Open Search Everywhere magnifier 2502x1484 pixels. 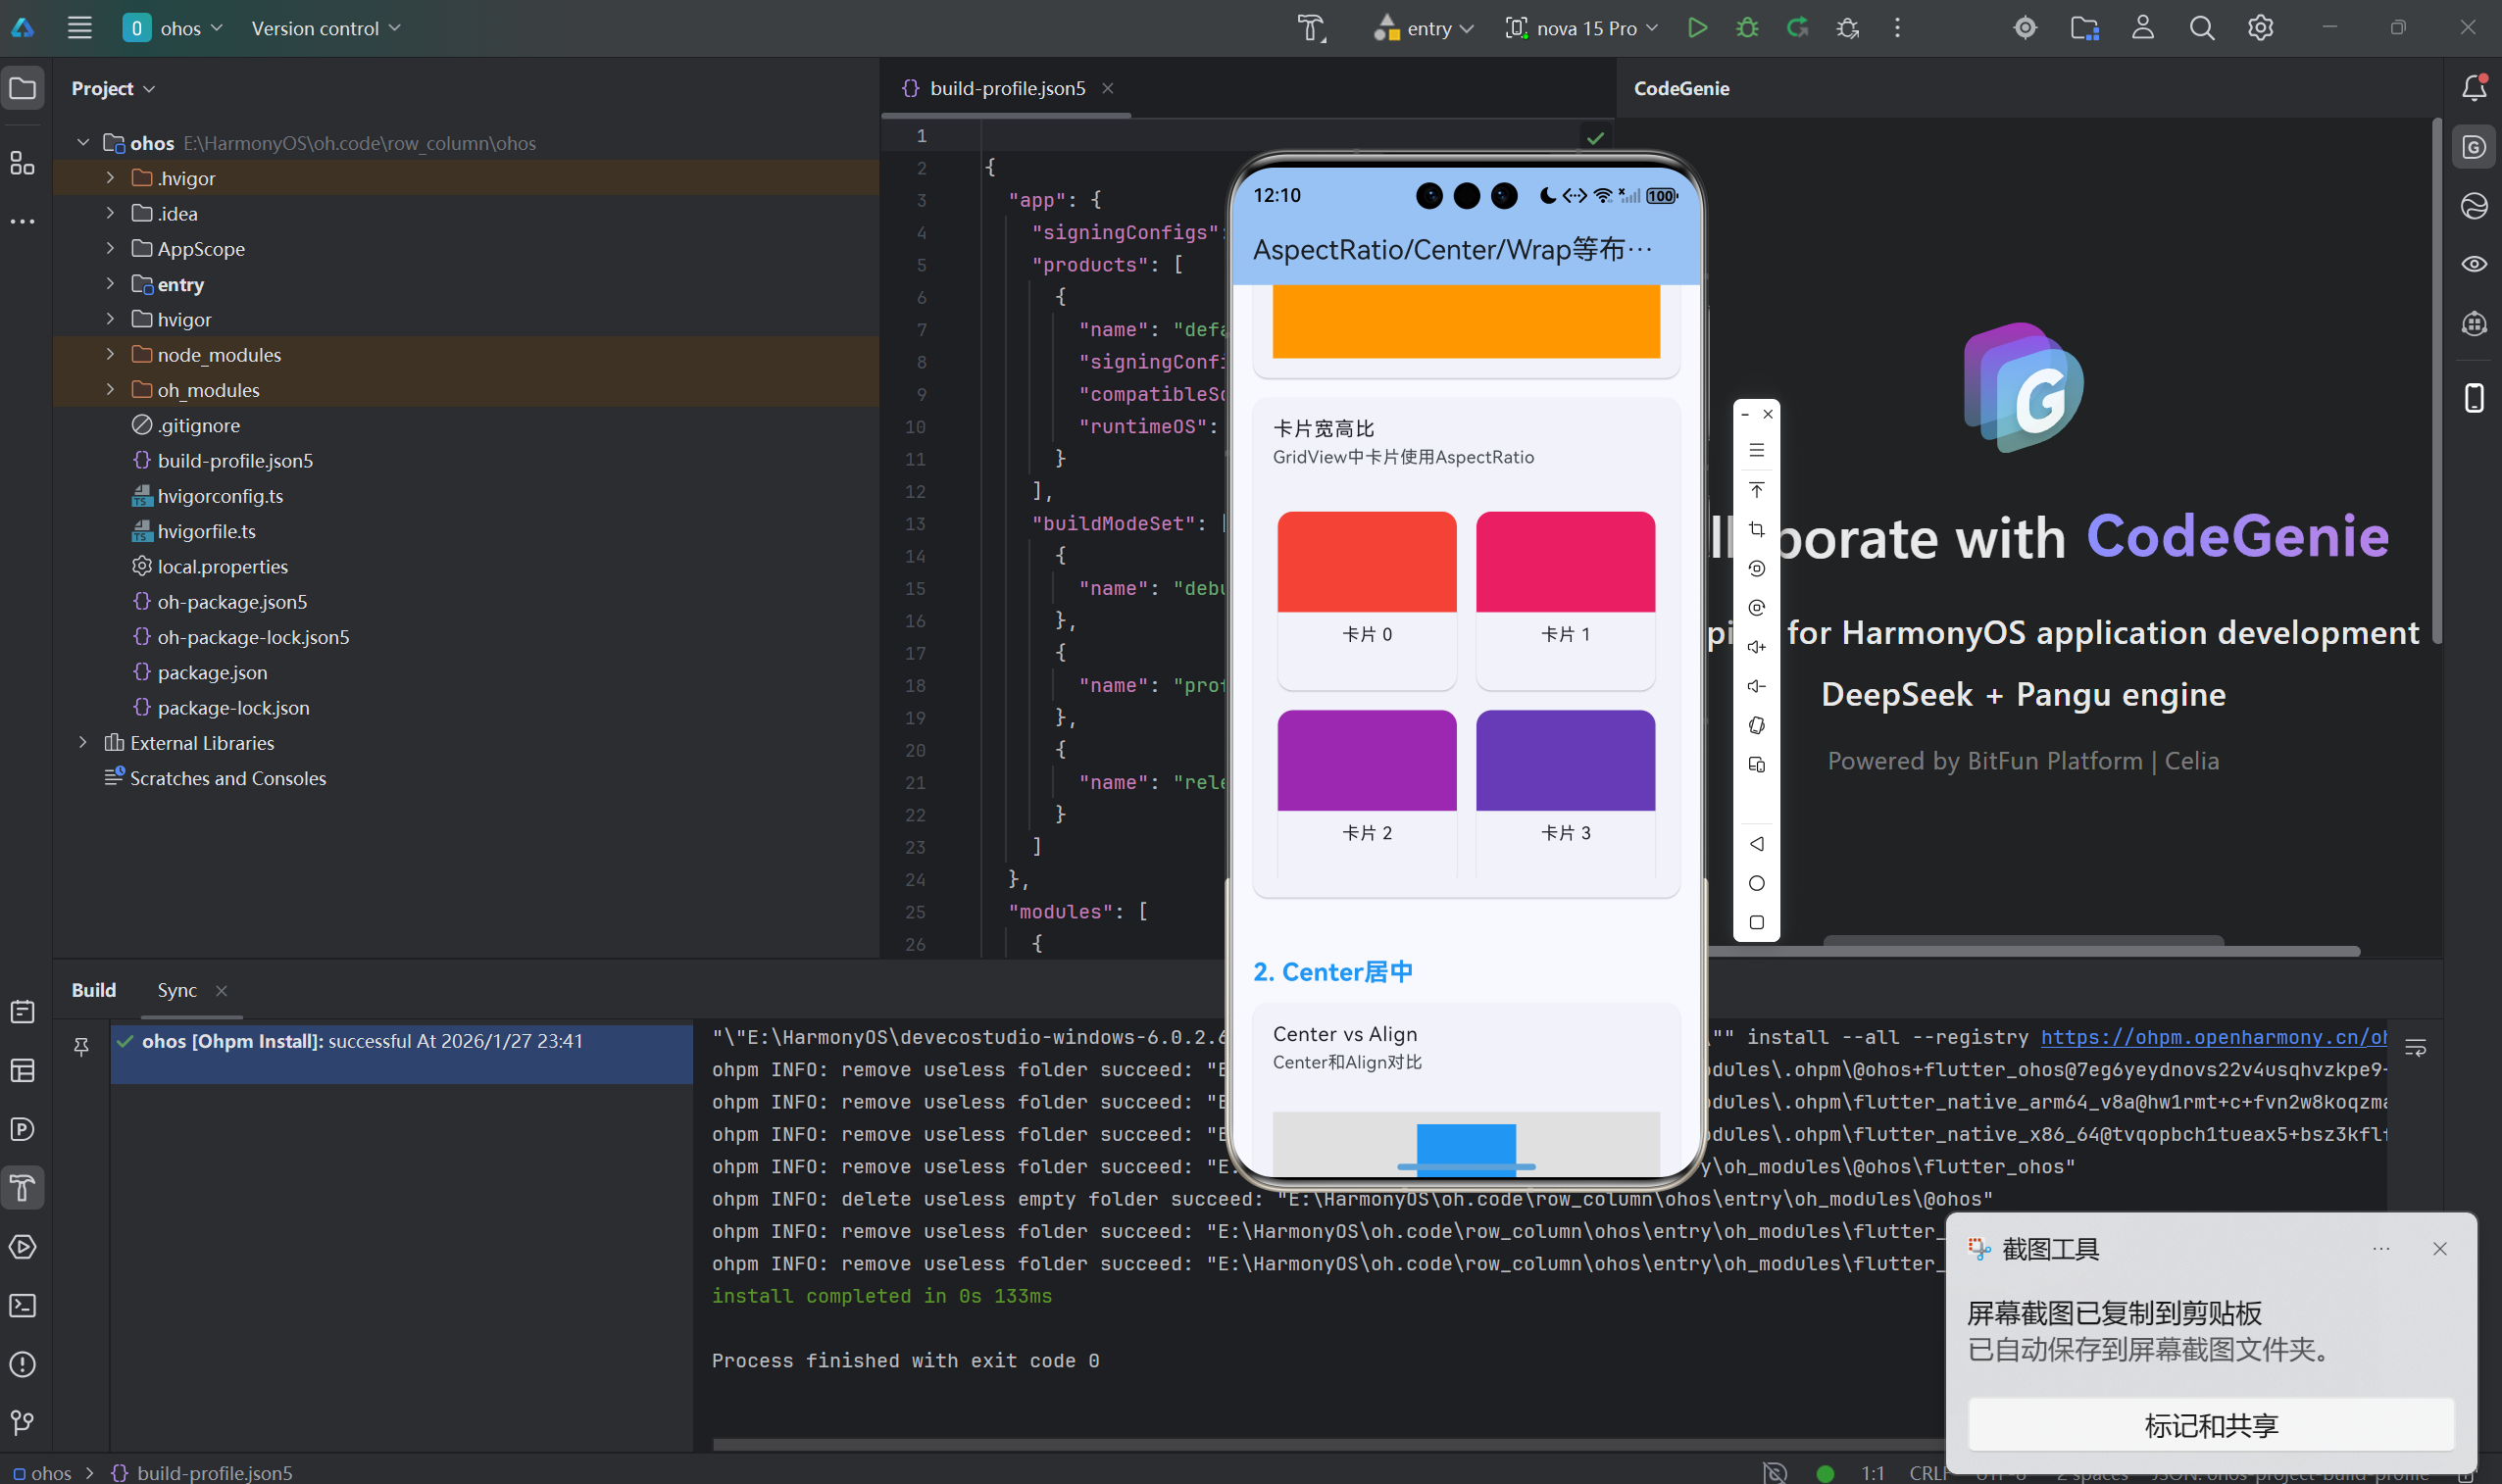click(x=2202, y=28)
